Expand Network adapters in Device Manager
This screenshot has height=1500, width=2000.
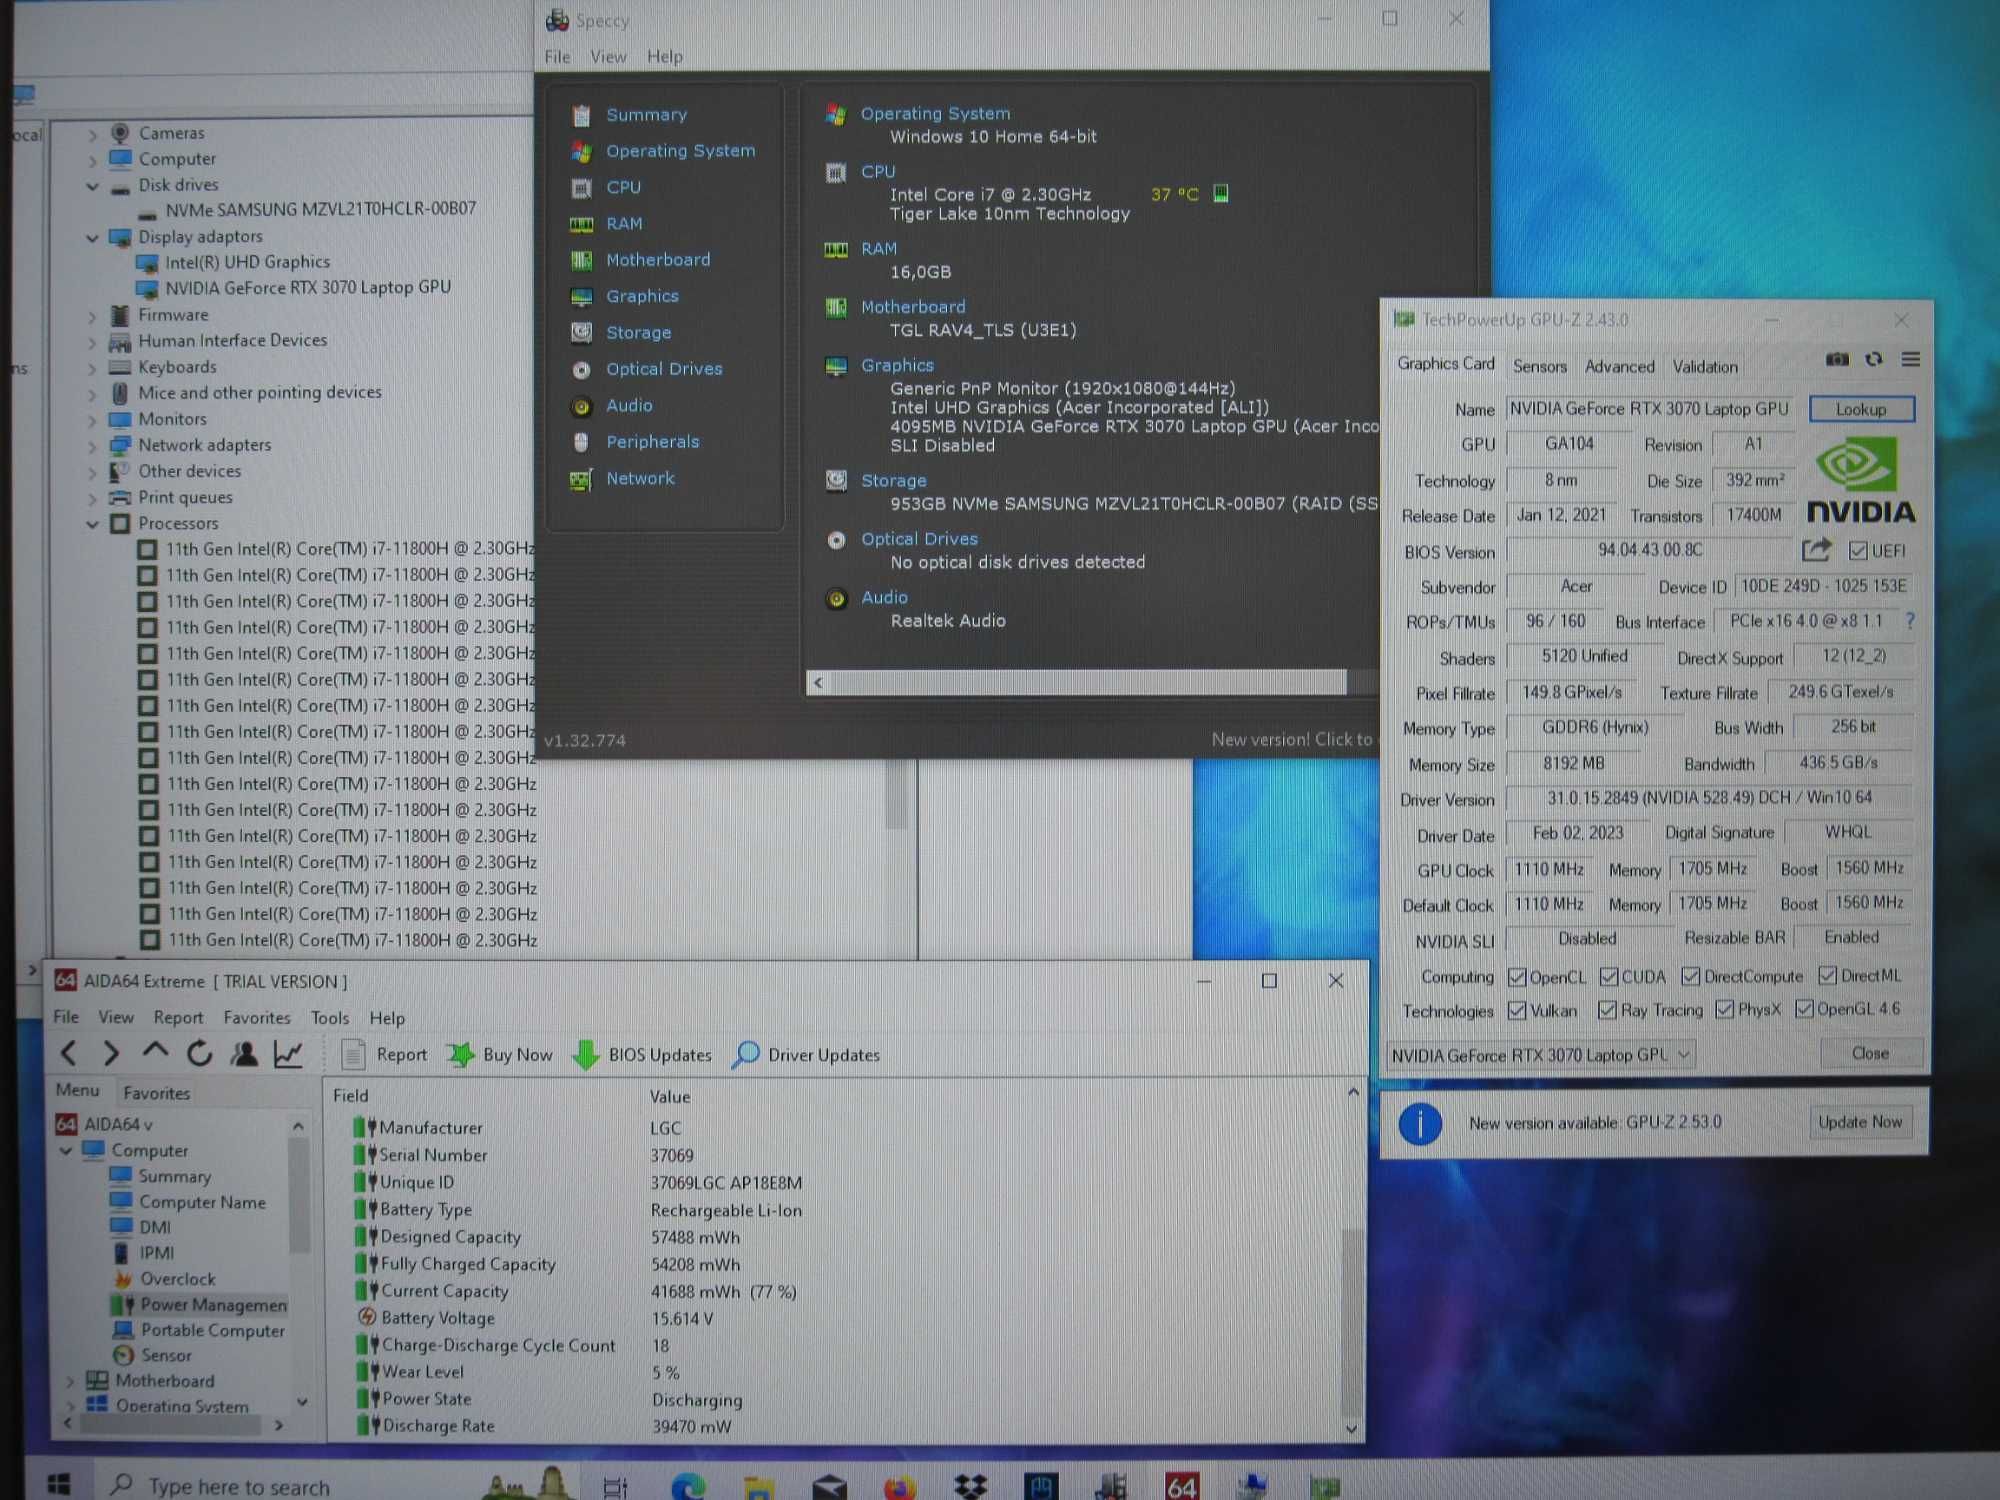(93, 446)
